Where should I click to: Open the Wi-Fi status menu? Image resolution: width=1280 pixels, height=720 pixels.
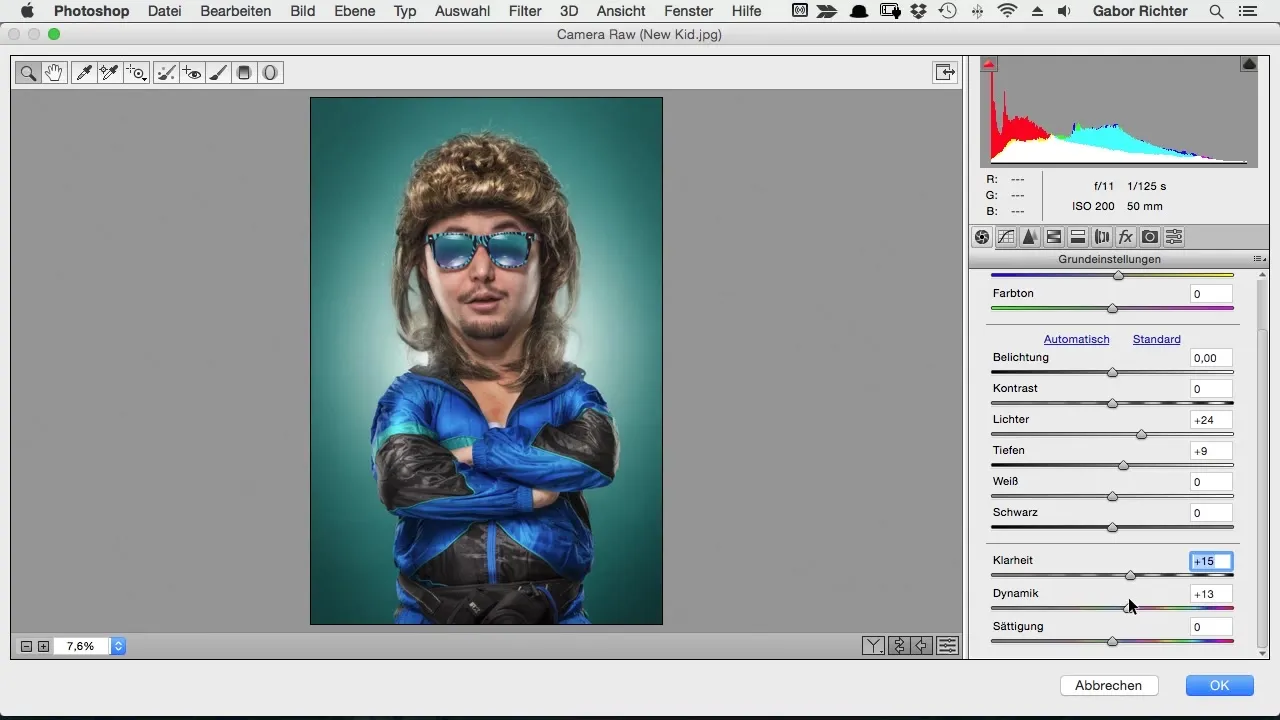pyautogui.click(x=1007, y=11)
